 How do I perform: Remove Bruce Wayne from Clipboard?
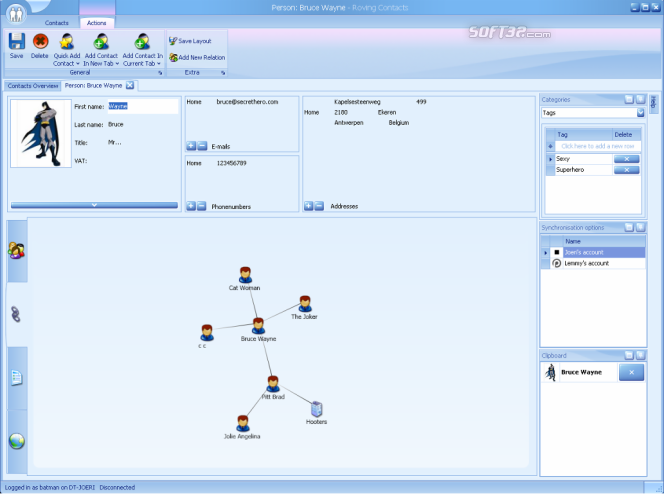coord(631,373)
